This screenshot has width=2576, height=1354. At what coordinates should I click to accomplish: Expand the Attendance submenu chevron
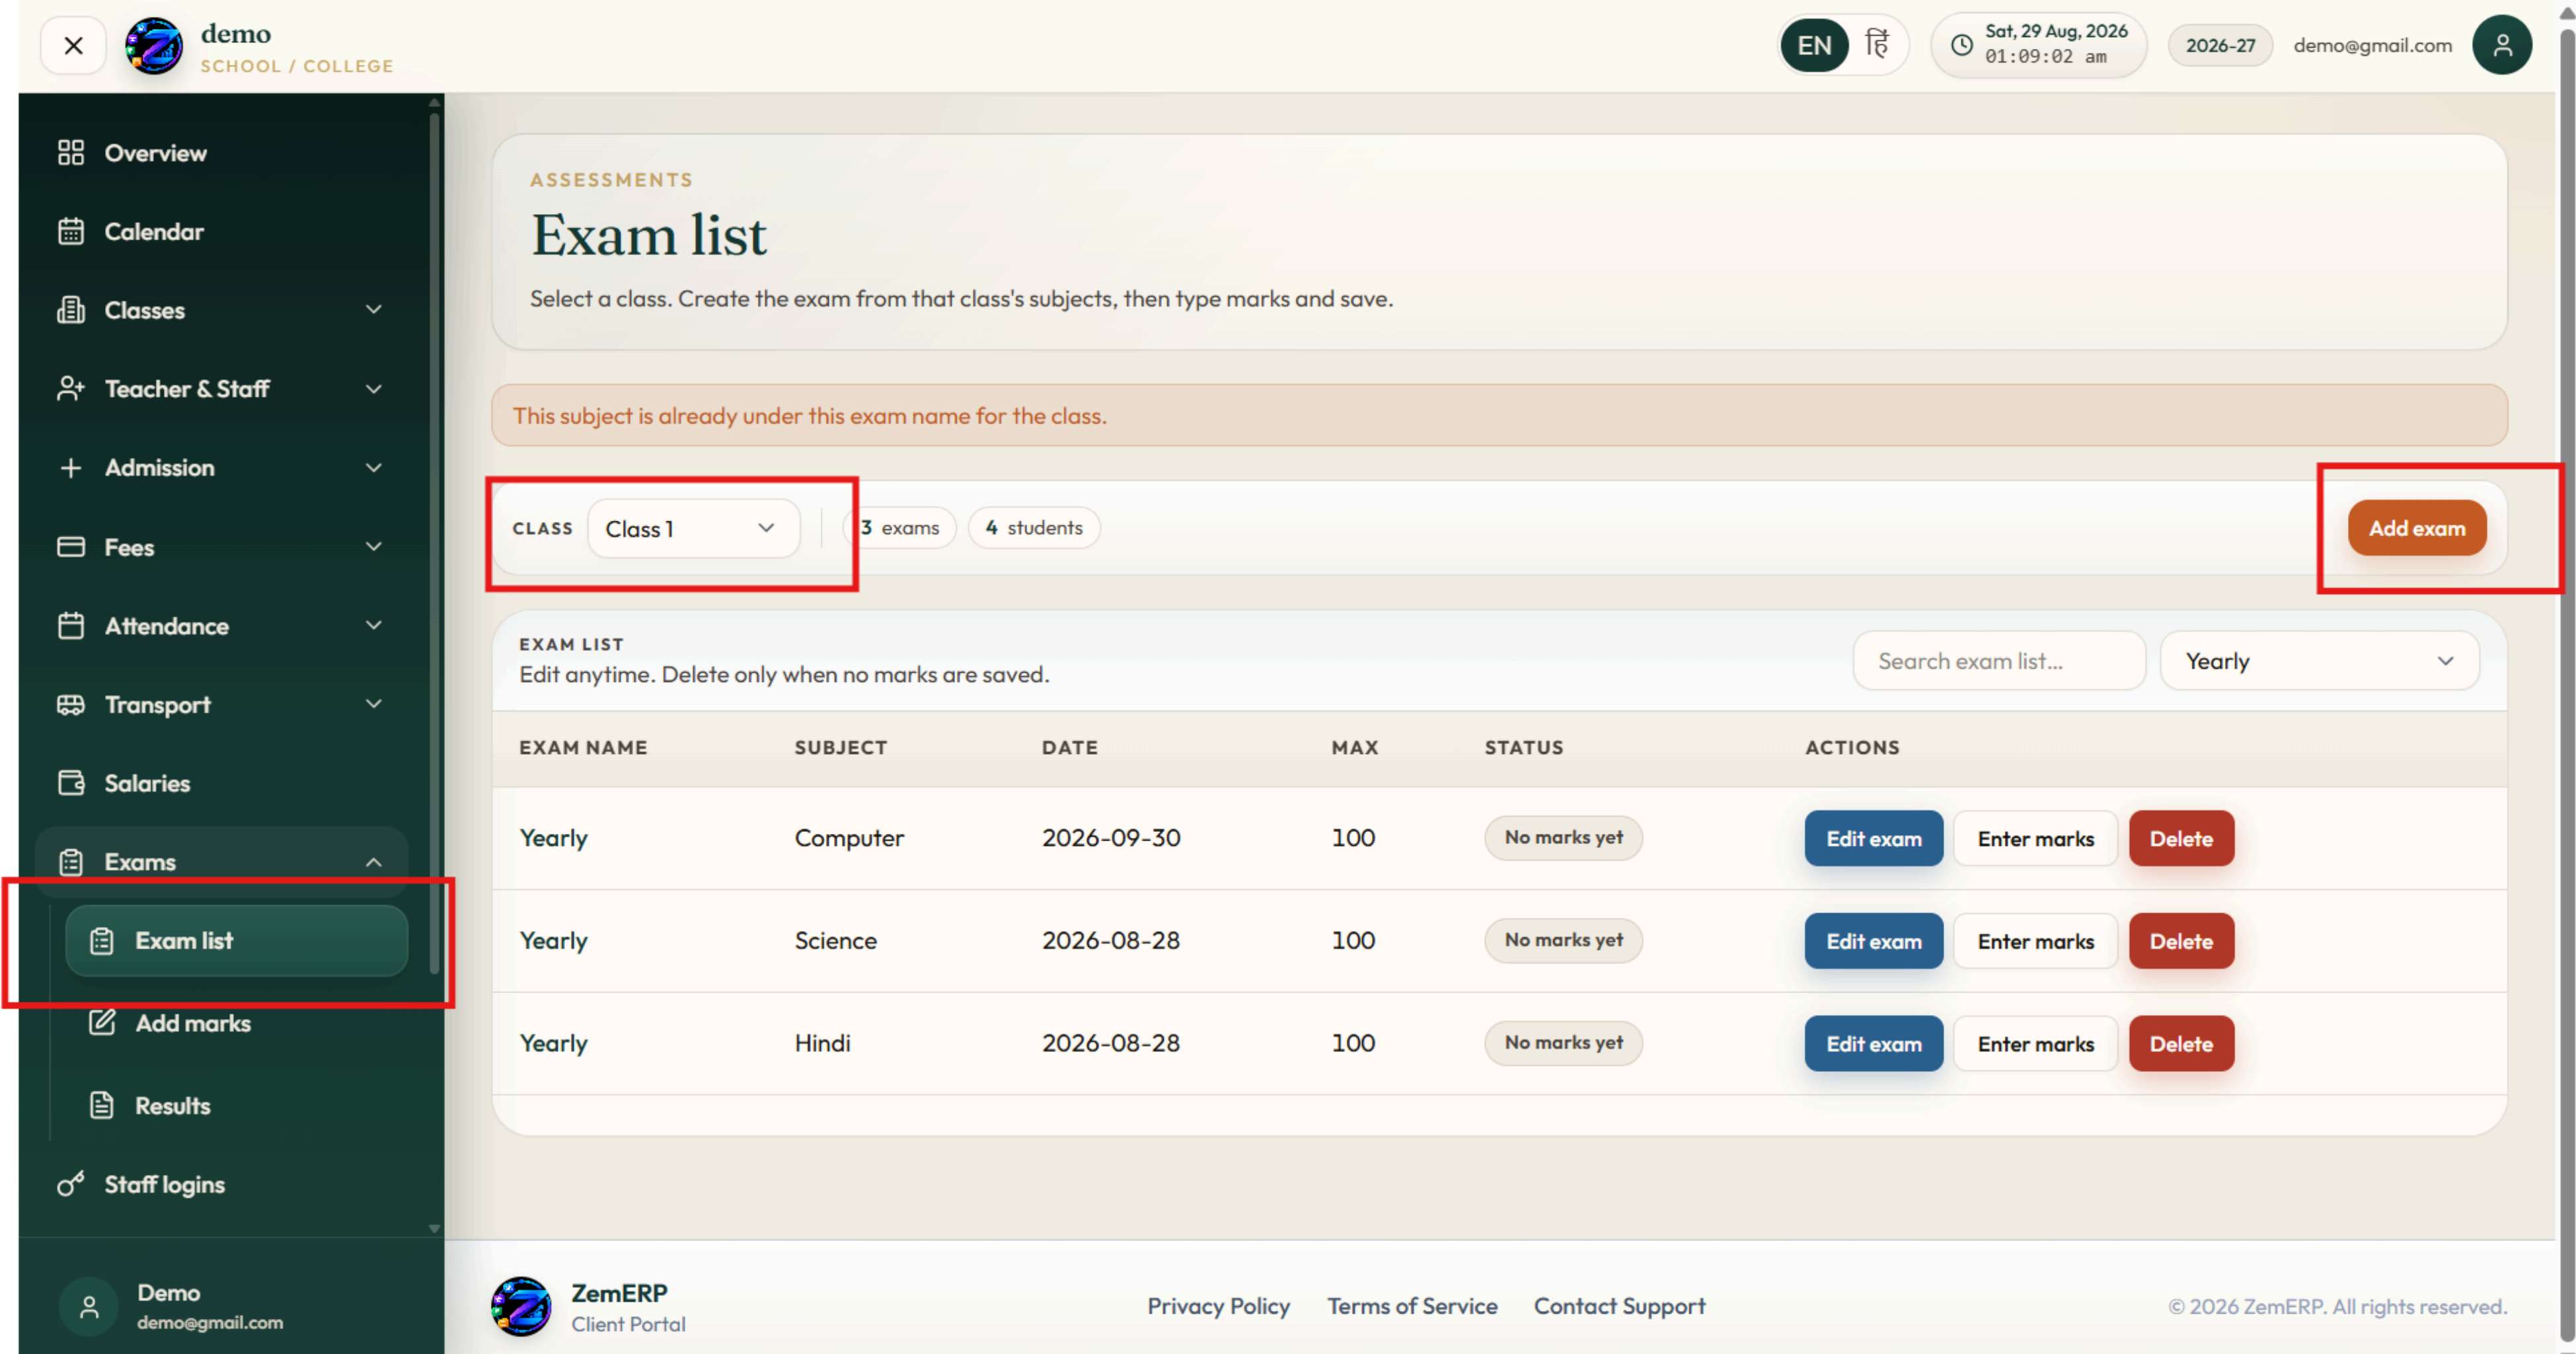373,625
